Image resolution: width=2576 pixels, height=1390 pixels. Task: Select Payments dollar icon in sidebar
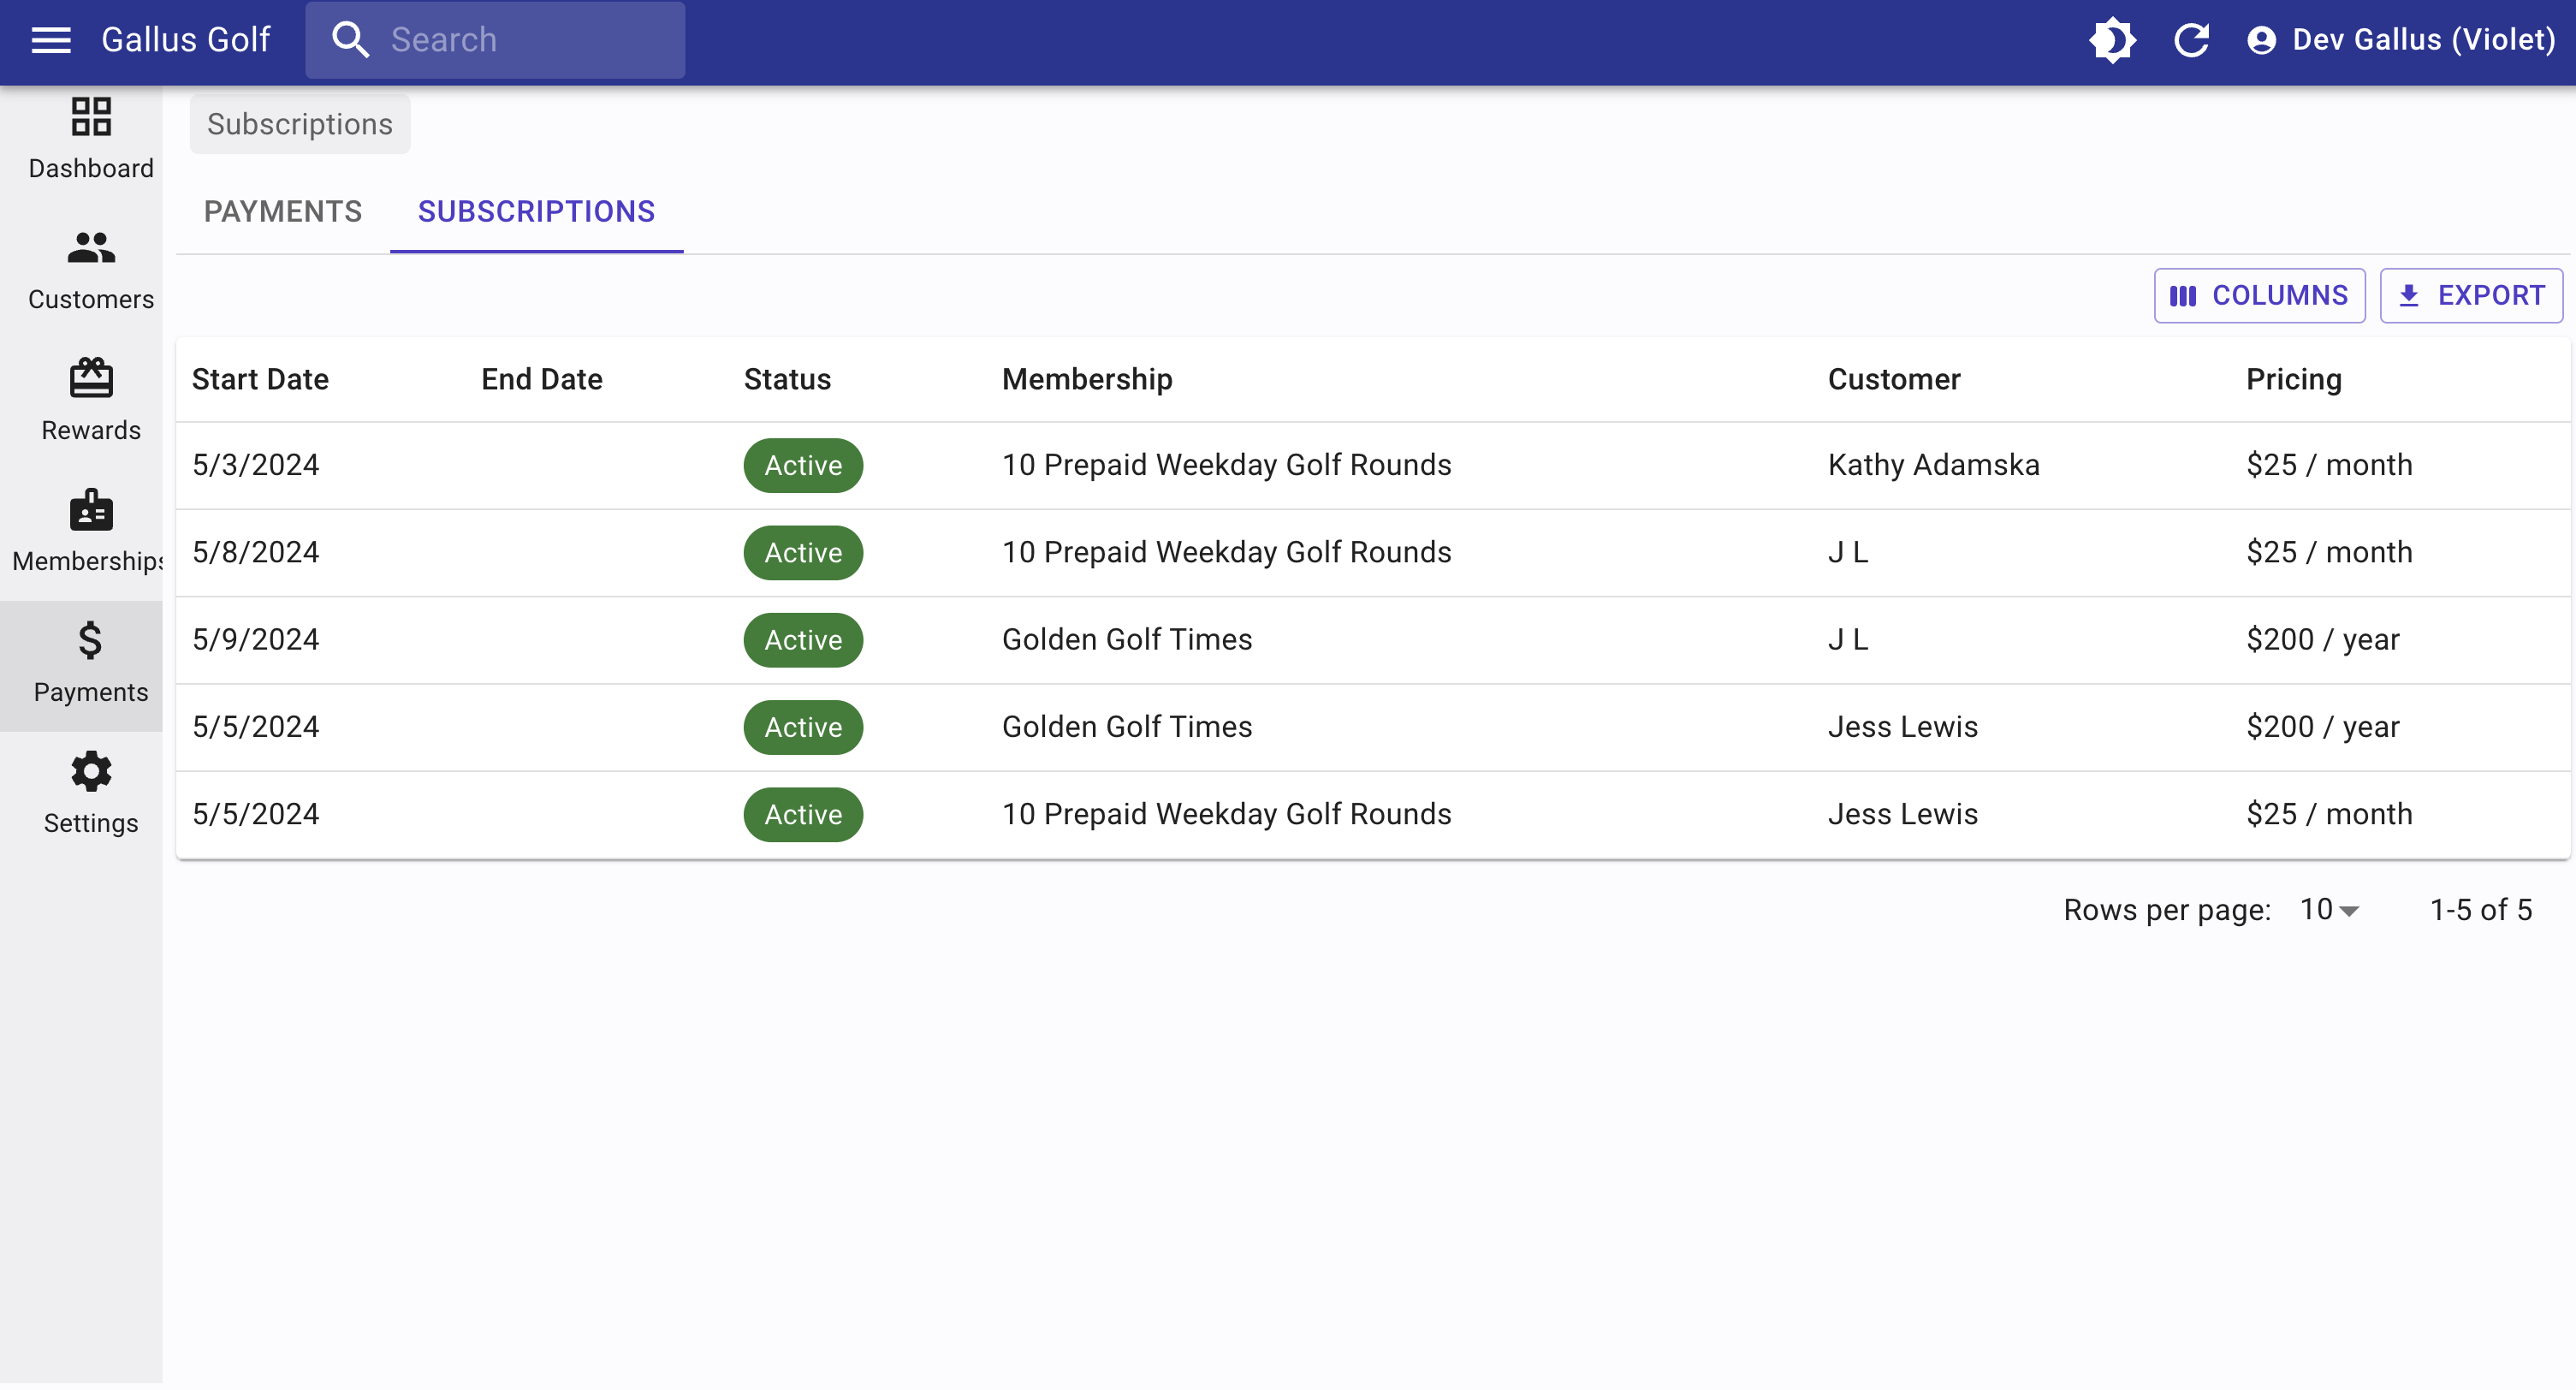(90, 641)
